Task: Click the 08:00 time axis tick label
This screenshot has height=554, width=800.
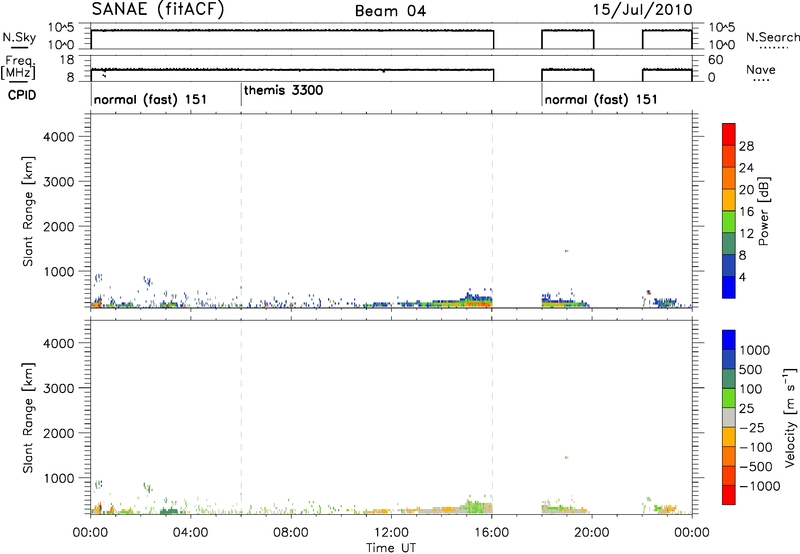Action: [x=290, y=533]
